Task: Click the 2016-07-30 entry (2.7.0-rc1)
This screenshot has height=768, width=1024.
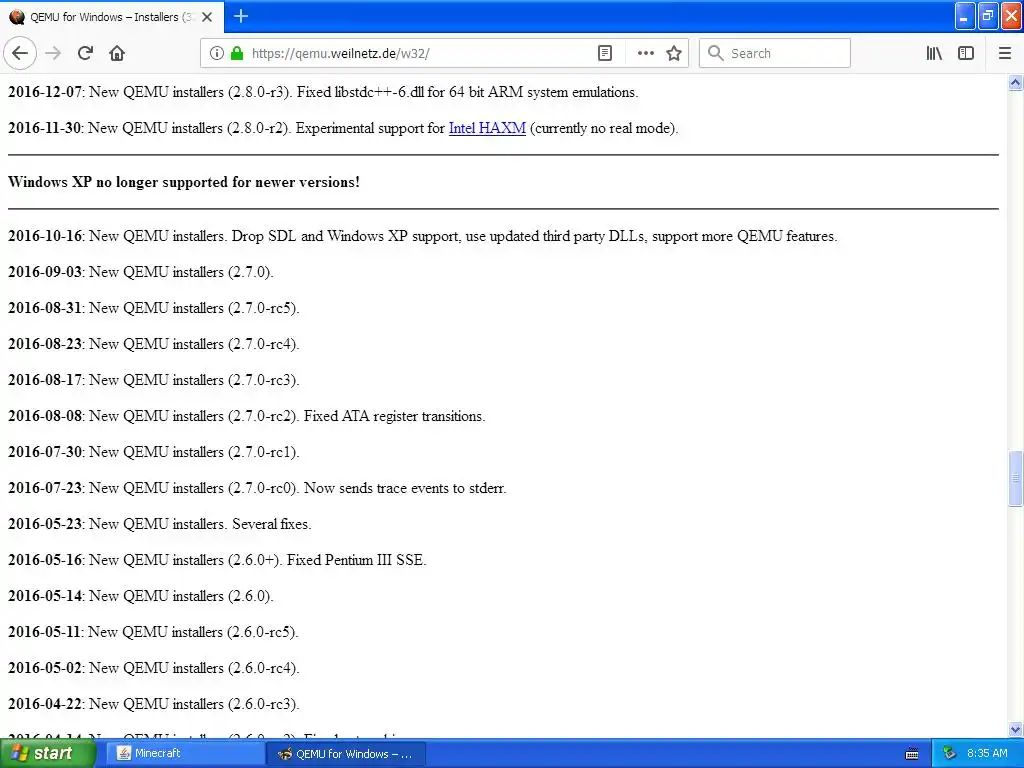Action: click(x=153, y=452)
